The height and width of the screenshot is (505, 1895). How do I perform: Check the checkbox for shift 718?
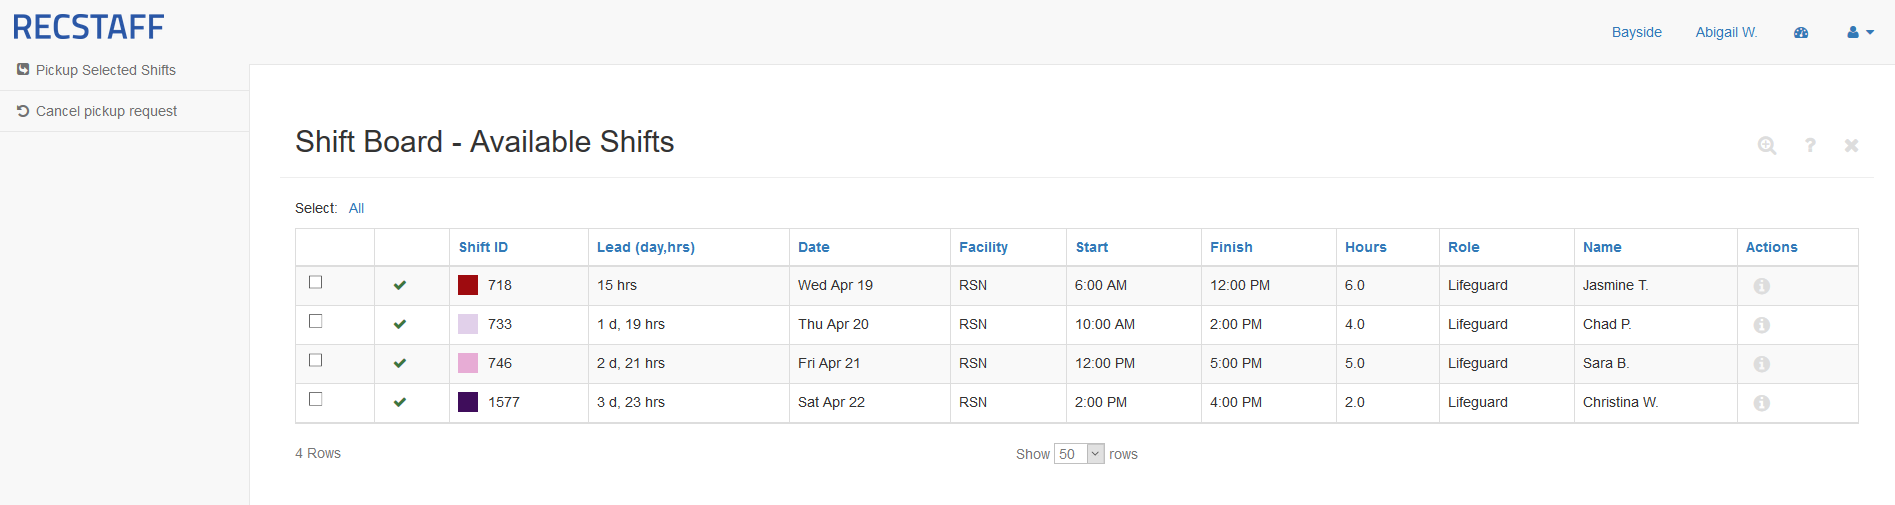pos(316,282)
